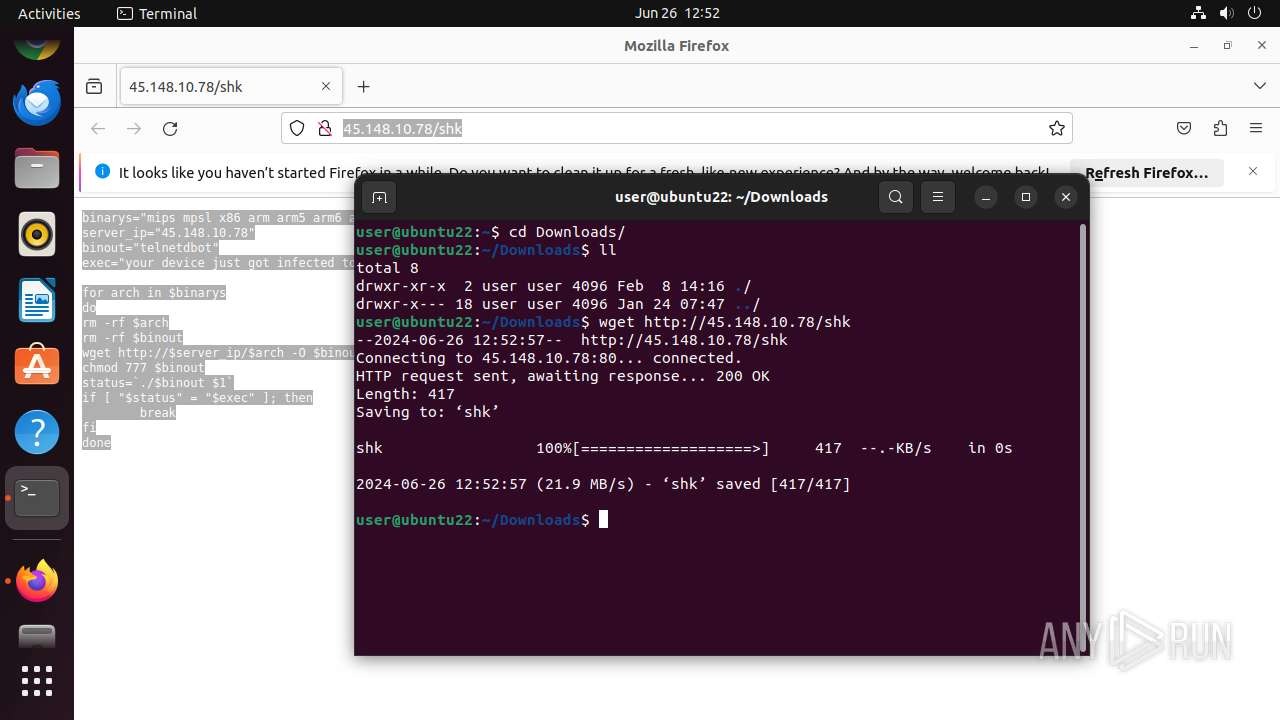Click the Firefox URL address field
Viewport: 1280px width, 720px height.
[x=677, y=128]
